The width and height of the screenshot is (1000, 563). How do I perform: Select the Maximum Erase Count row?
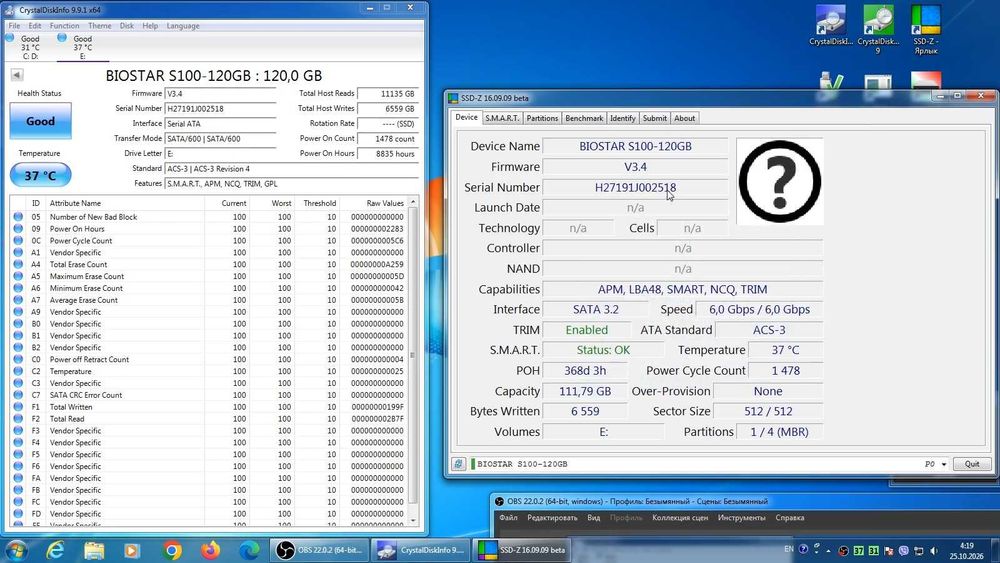(208, 276)
